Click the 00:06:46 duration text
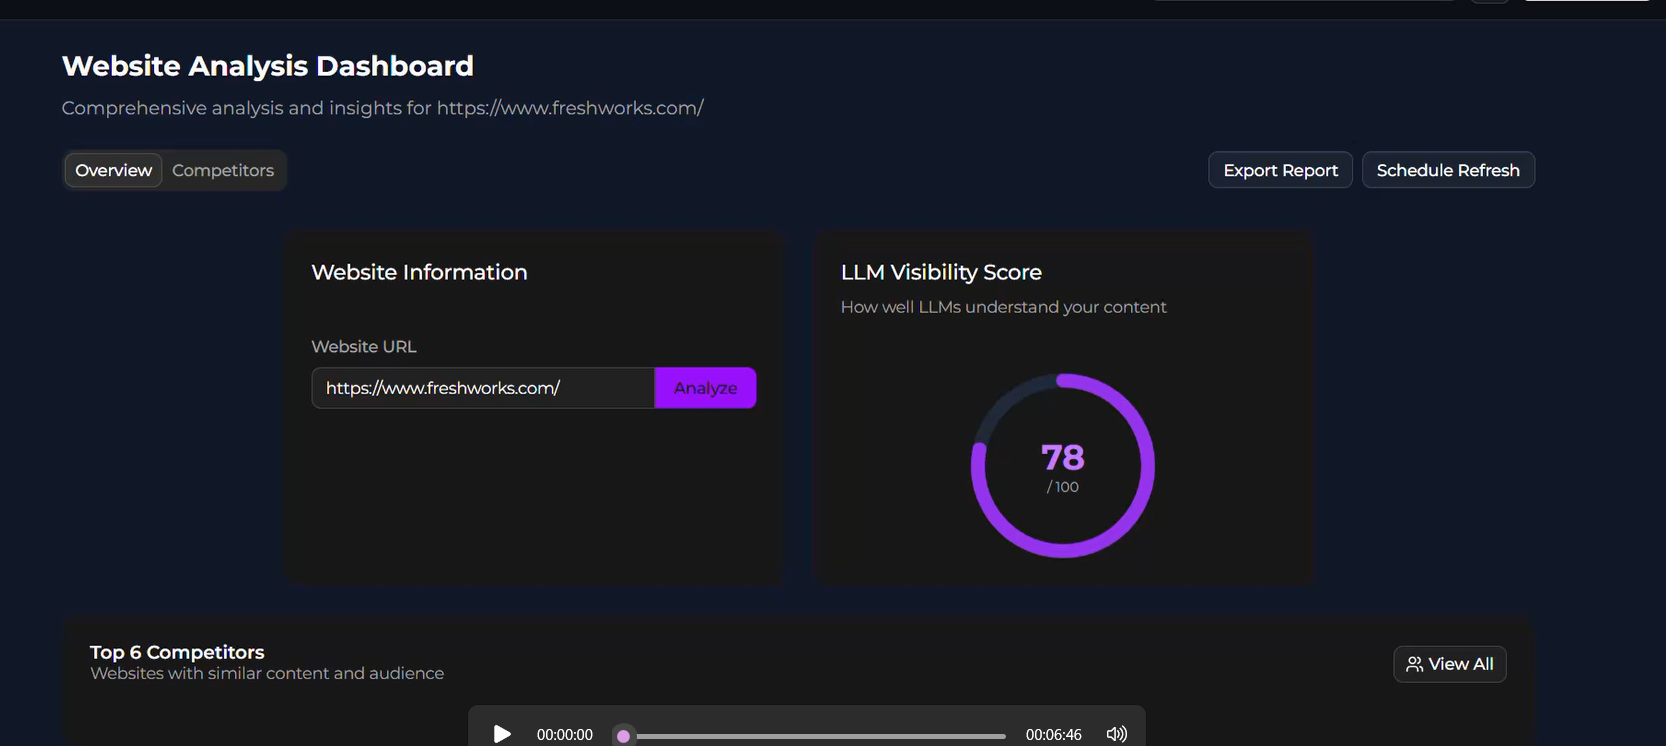The image size is (1666, 746). pos(1053,735)
